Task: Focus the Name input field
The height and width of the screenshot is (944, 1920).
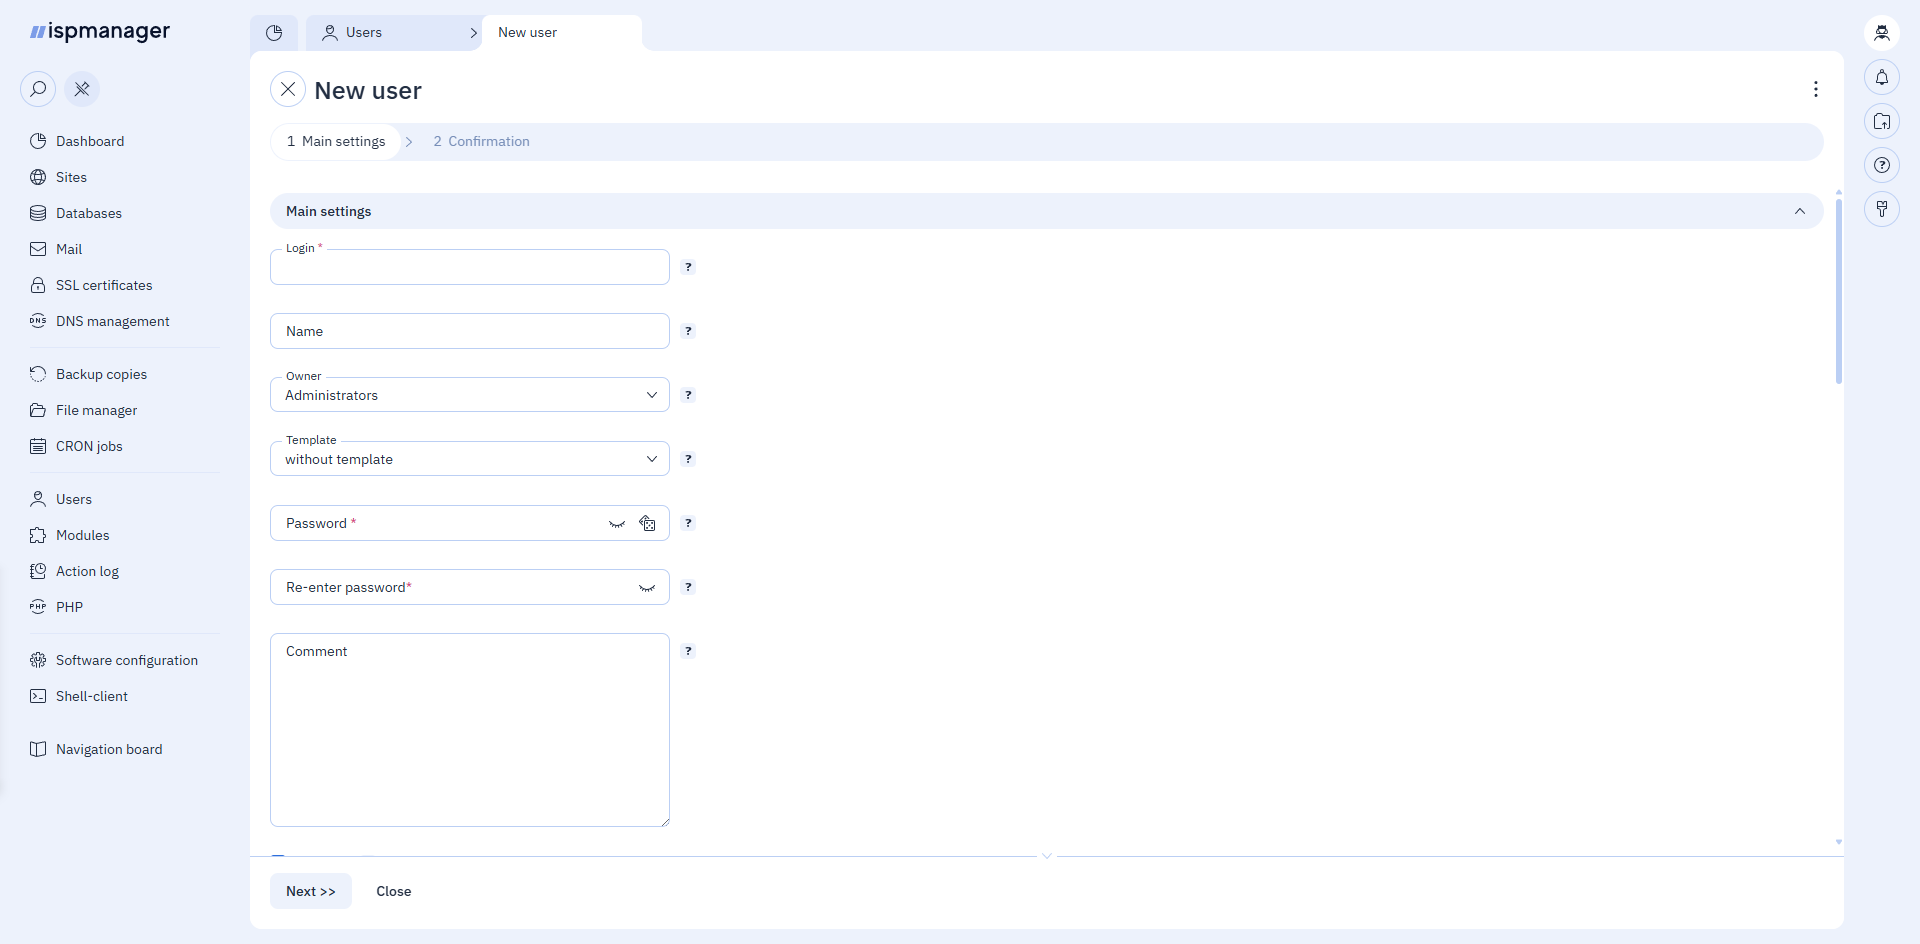Action: pyautogui.click(x=470, y=331)
